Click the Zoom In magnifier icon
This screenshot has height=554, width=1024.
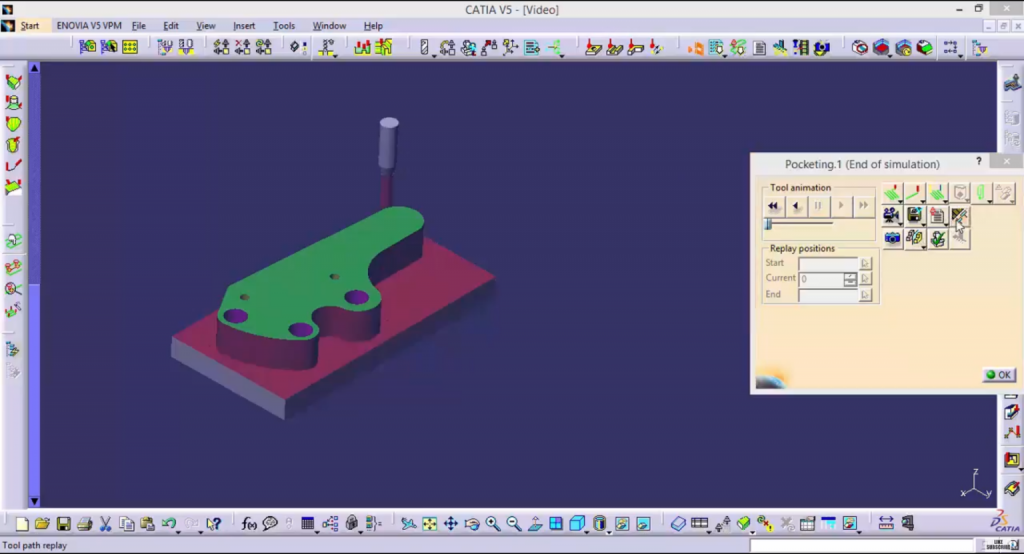[x=493, y=523]
